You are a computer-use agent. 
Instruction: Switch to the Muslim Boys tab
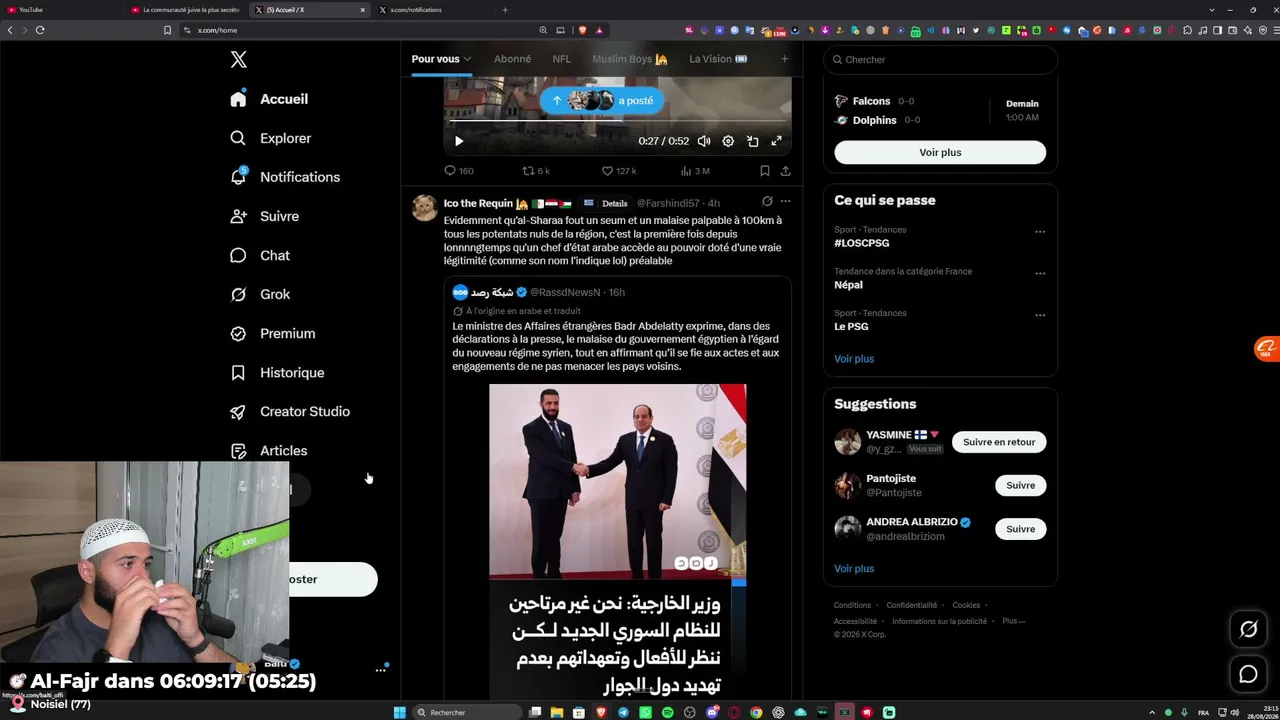630,59
